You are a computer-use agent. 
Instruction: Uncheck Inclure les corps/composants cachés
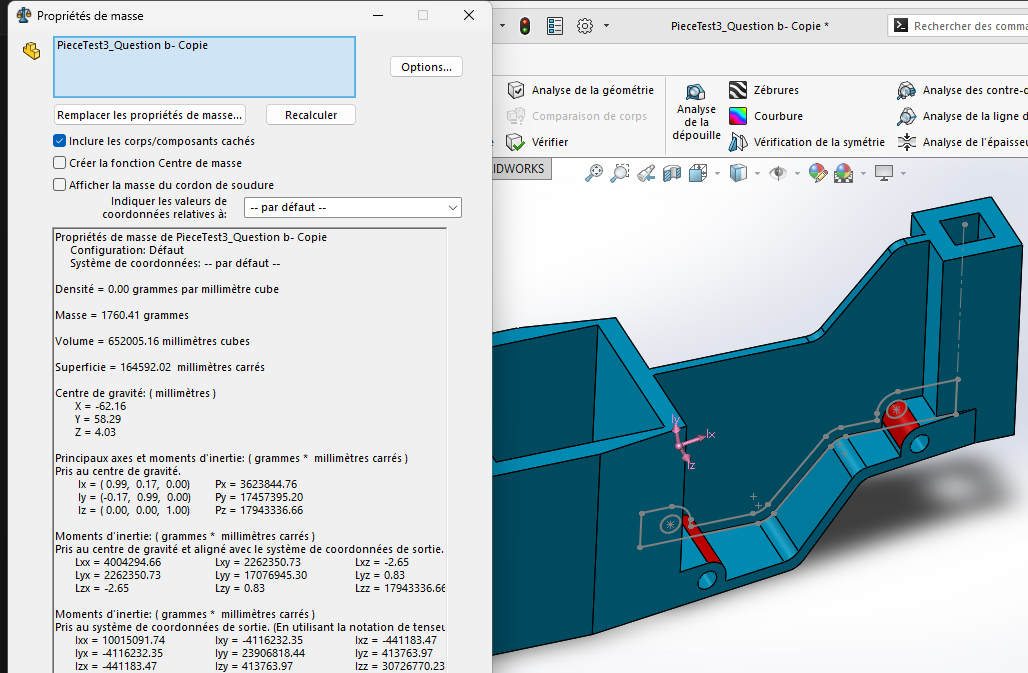pos(60,142)
